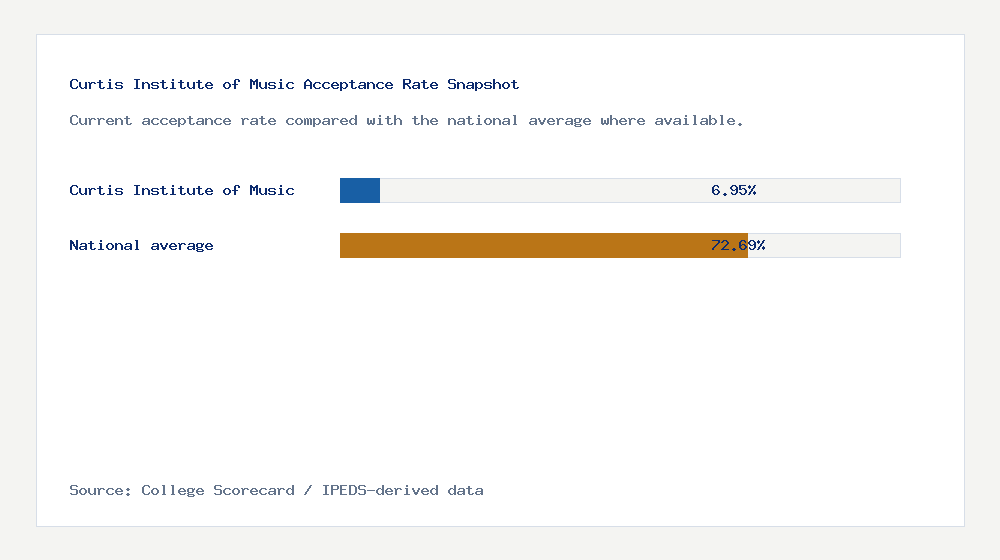Click the 6.95% value label
The width and height of the screenshot is (1000, 560).
[733, 190]
